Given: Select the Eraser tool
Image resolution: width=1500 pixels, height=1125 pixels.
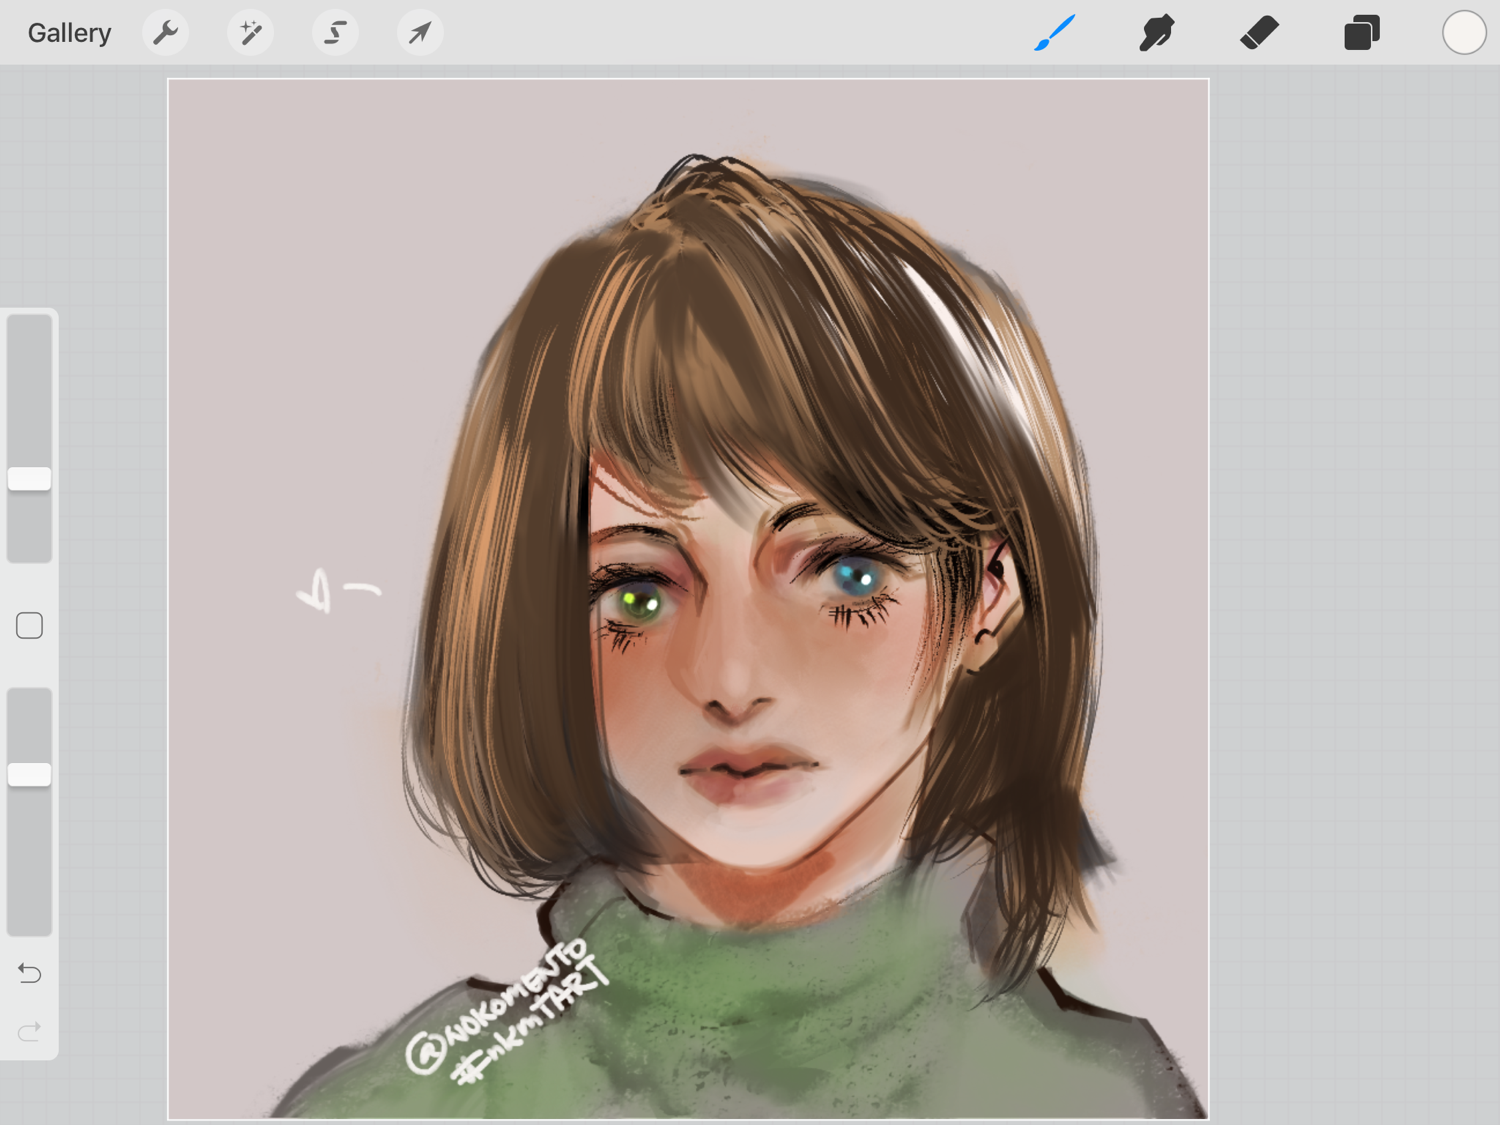Looking at the screenshot, I should [1259, 33].
